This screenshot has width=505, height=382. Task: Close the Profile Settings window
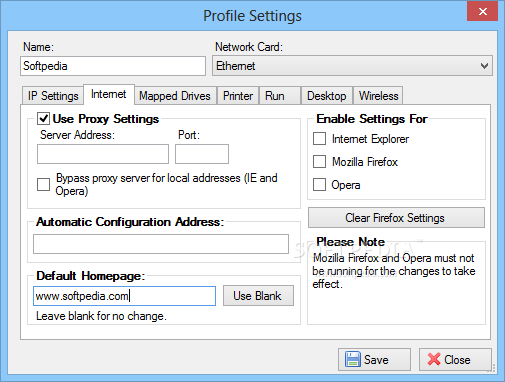482,12
